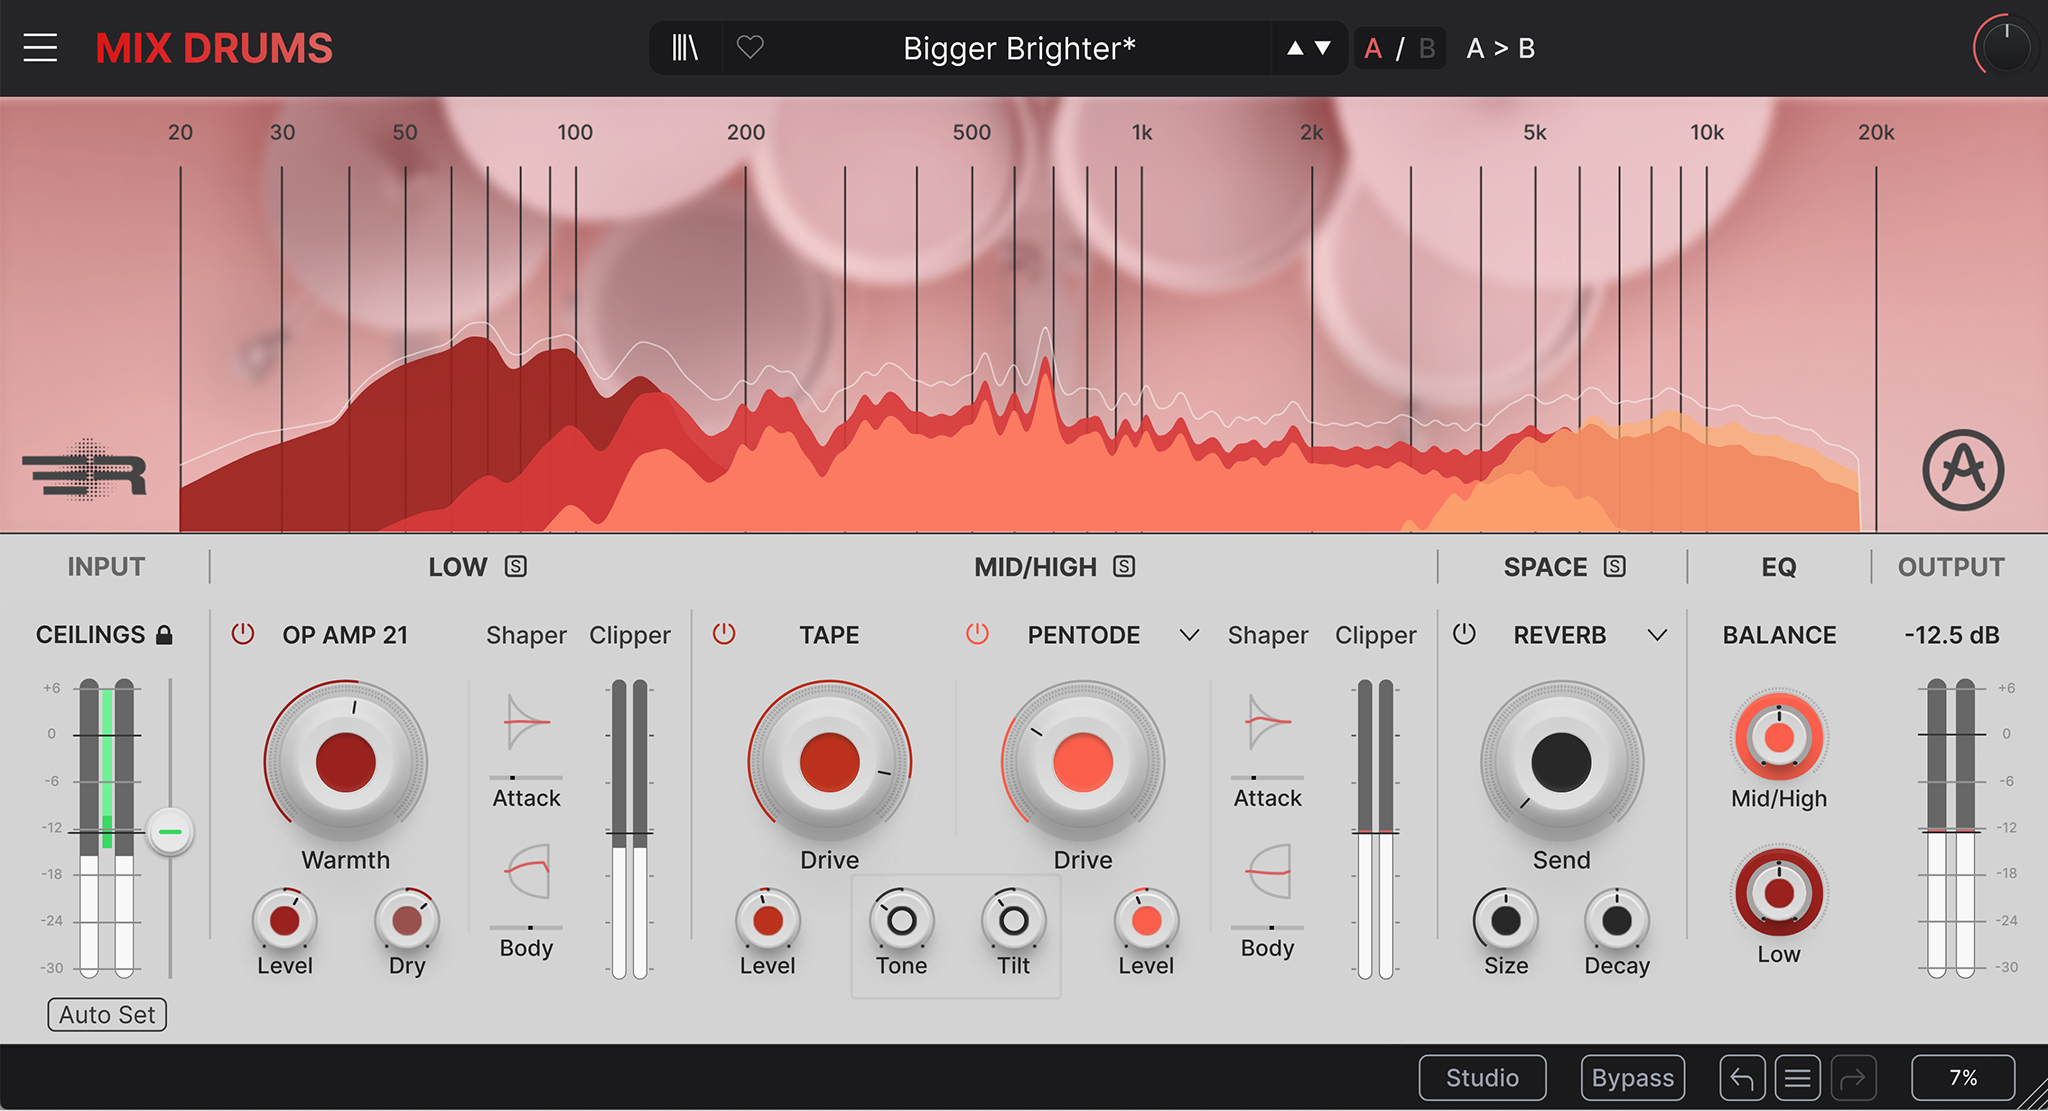
Task: Copy settings with A > B
Action: tap(1500, 48)
